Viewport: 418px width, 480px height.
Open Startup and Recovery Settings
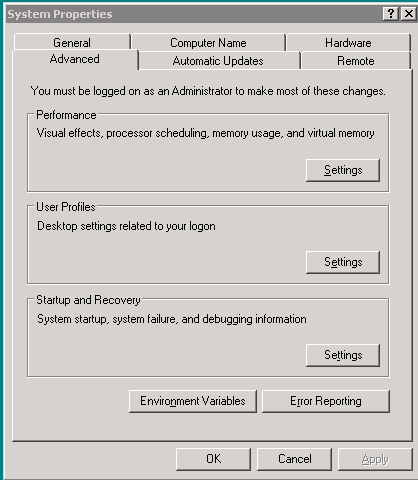tap(343, 355)
